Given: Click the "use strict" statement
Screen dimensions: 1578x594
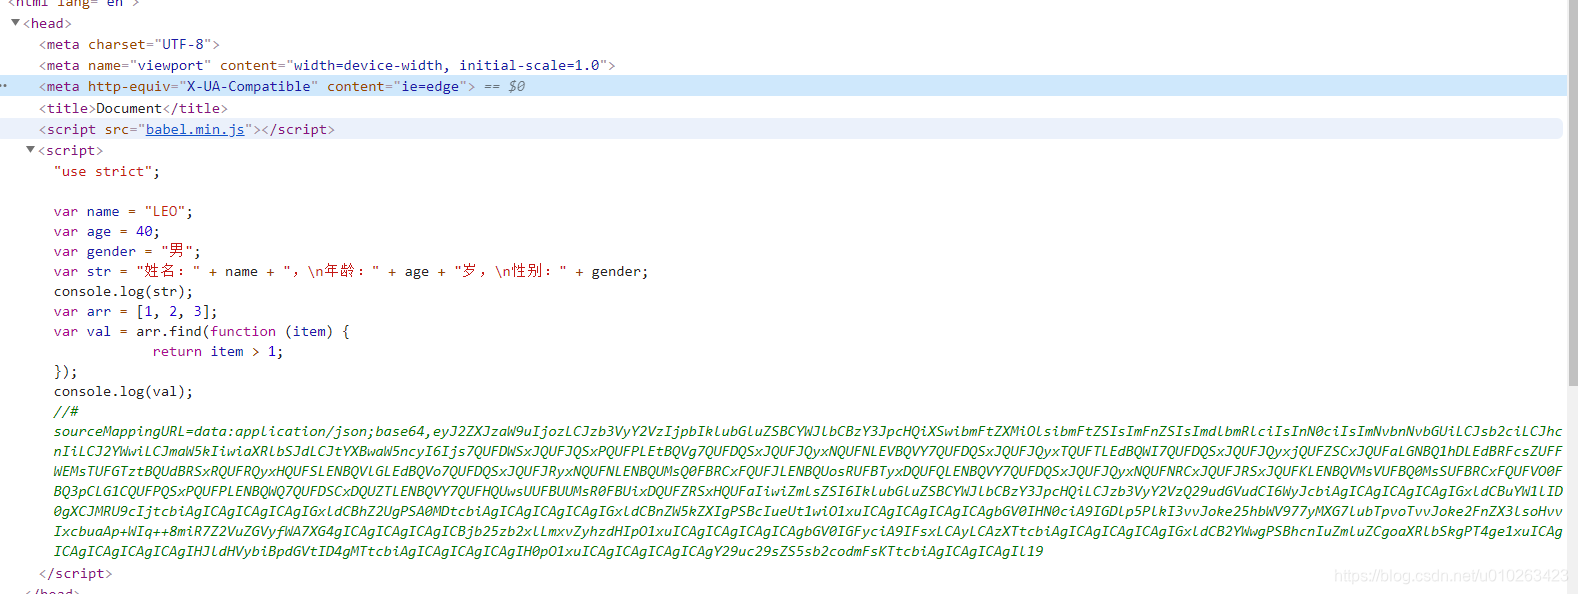Looking at the screenshot, I should point(107,171).
